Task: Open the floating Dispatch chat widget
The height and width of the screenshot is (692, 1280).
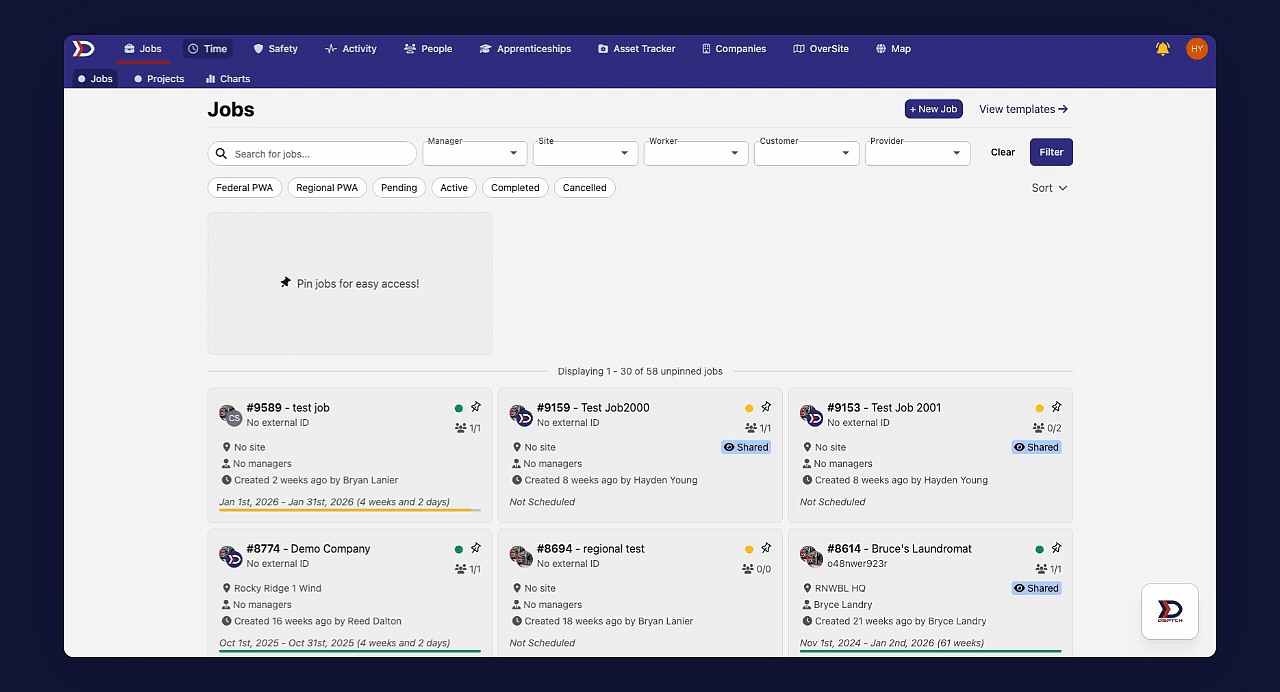Action: (1170, 611)
